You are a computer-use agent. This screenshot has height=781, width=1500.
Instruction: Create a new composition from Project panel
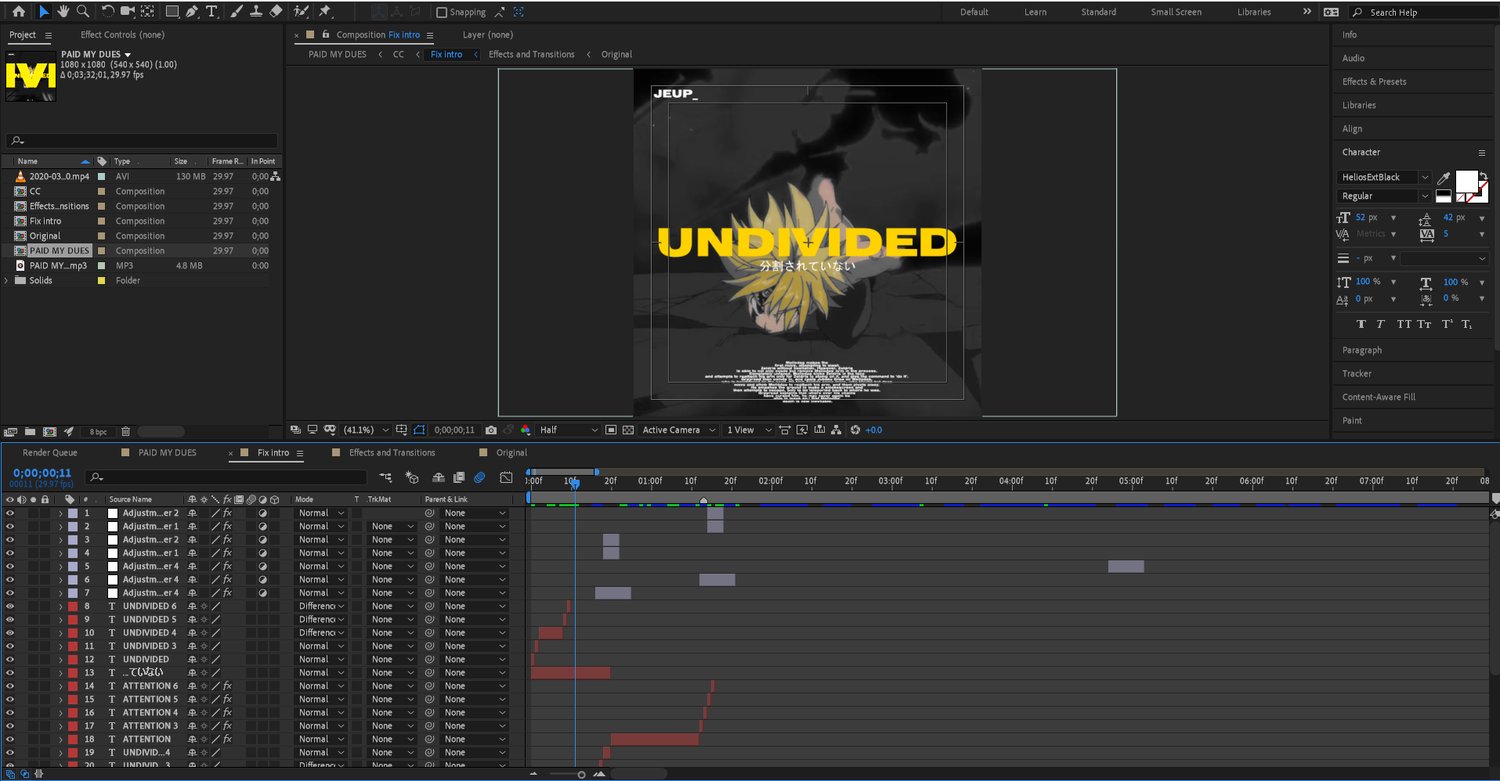50,432
